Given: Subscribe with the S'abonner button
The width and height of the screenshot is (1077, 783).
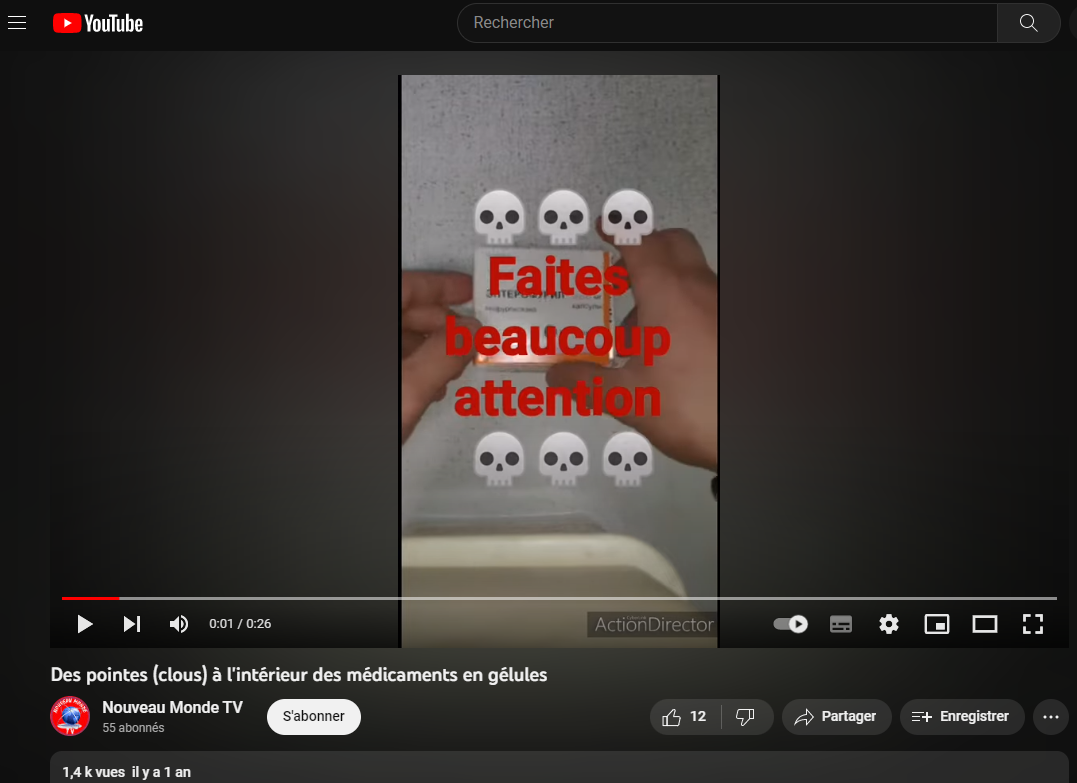Looking at the screenshot, I should (x=313, y=717).
